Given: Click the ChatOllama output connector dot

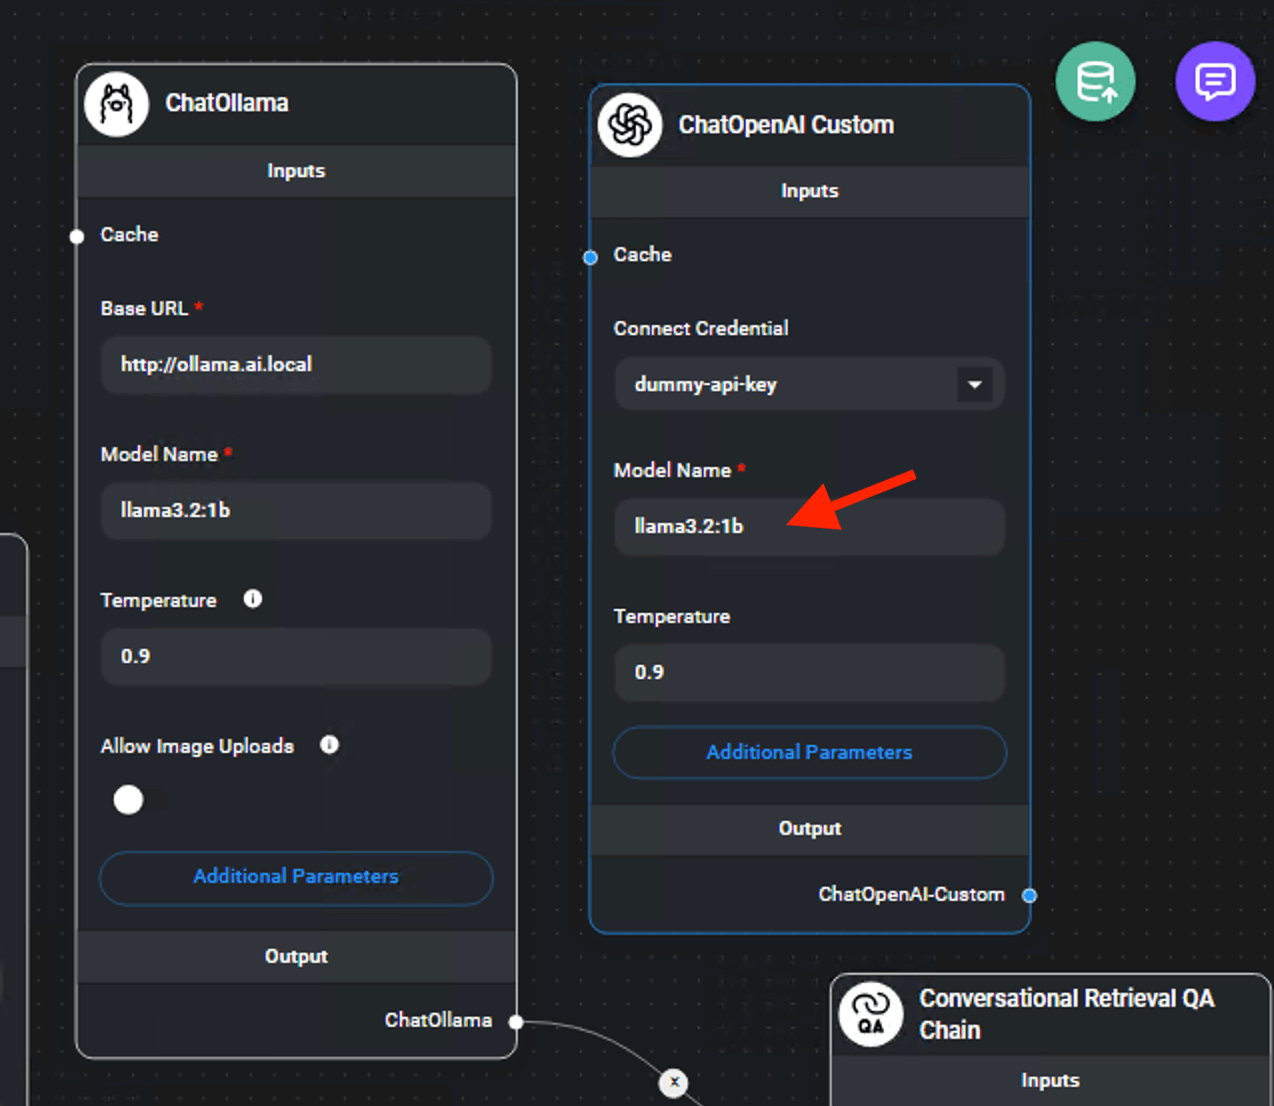Looking at the screenshot, I should (516, 1022).
